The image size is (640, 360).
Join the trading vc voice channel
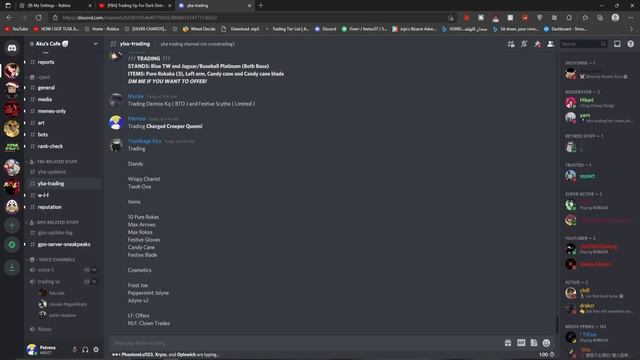coord(63,282)
